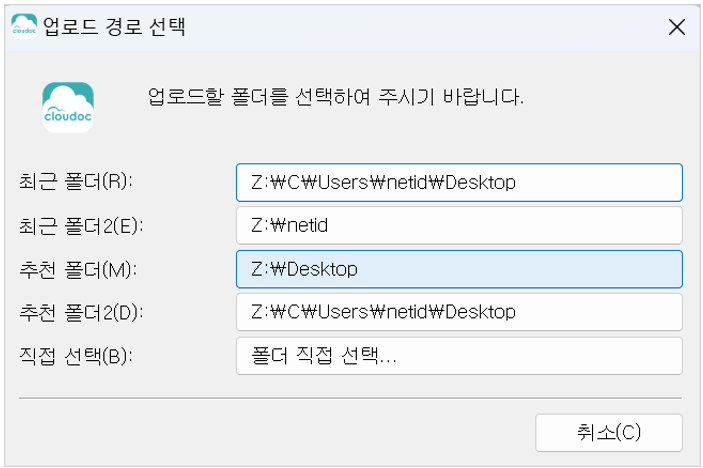Click the instruction text 업로드할 폴더를 선택하여 주시기 바랍니다
Viewport: 703px width, 468px height.
click(x=336, y=97)
